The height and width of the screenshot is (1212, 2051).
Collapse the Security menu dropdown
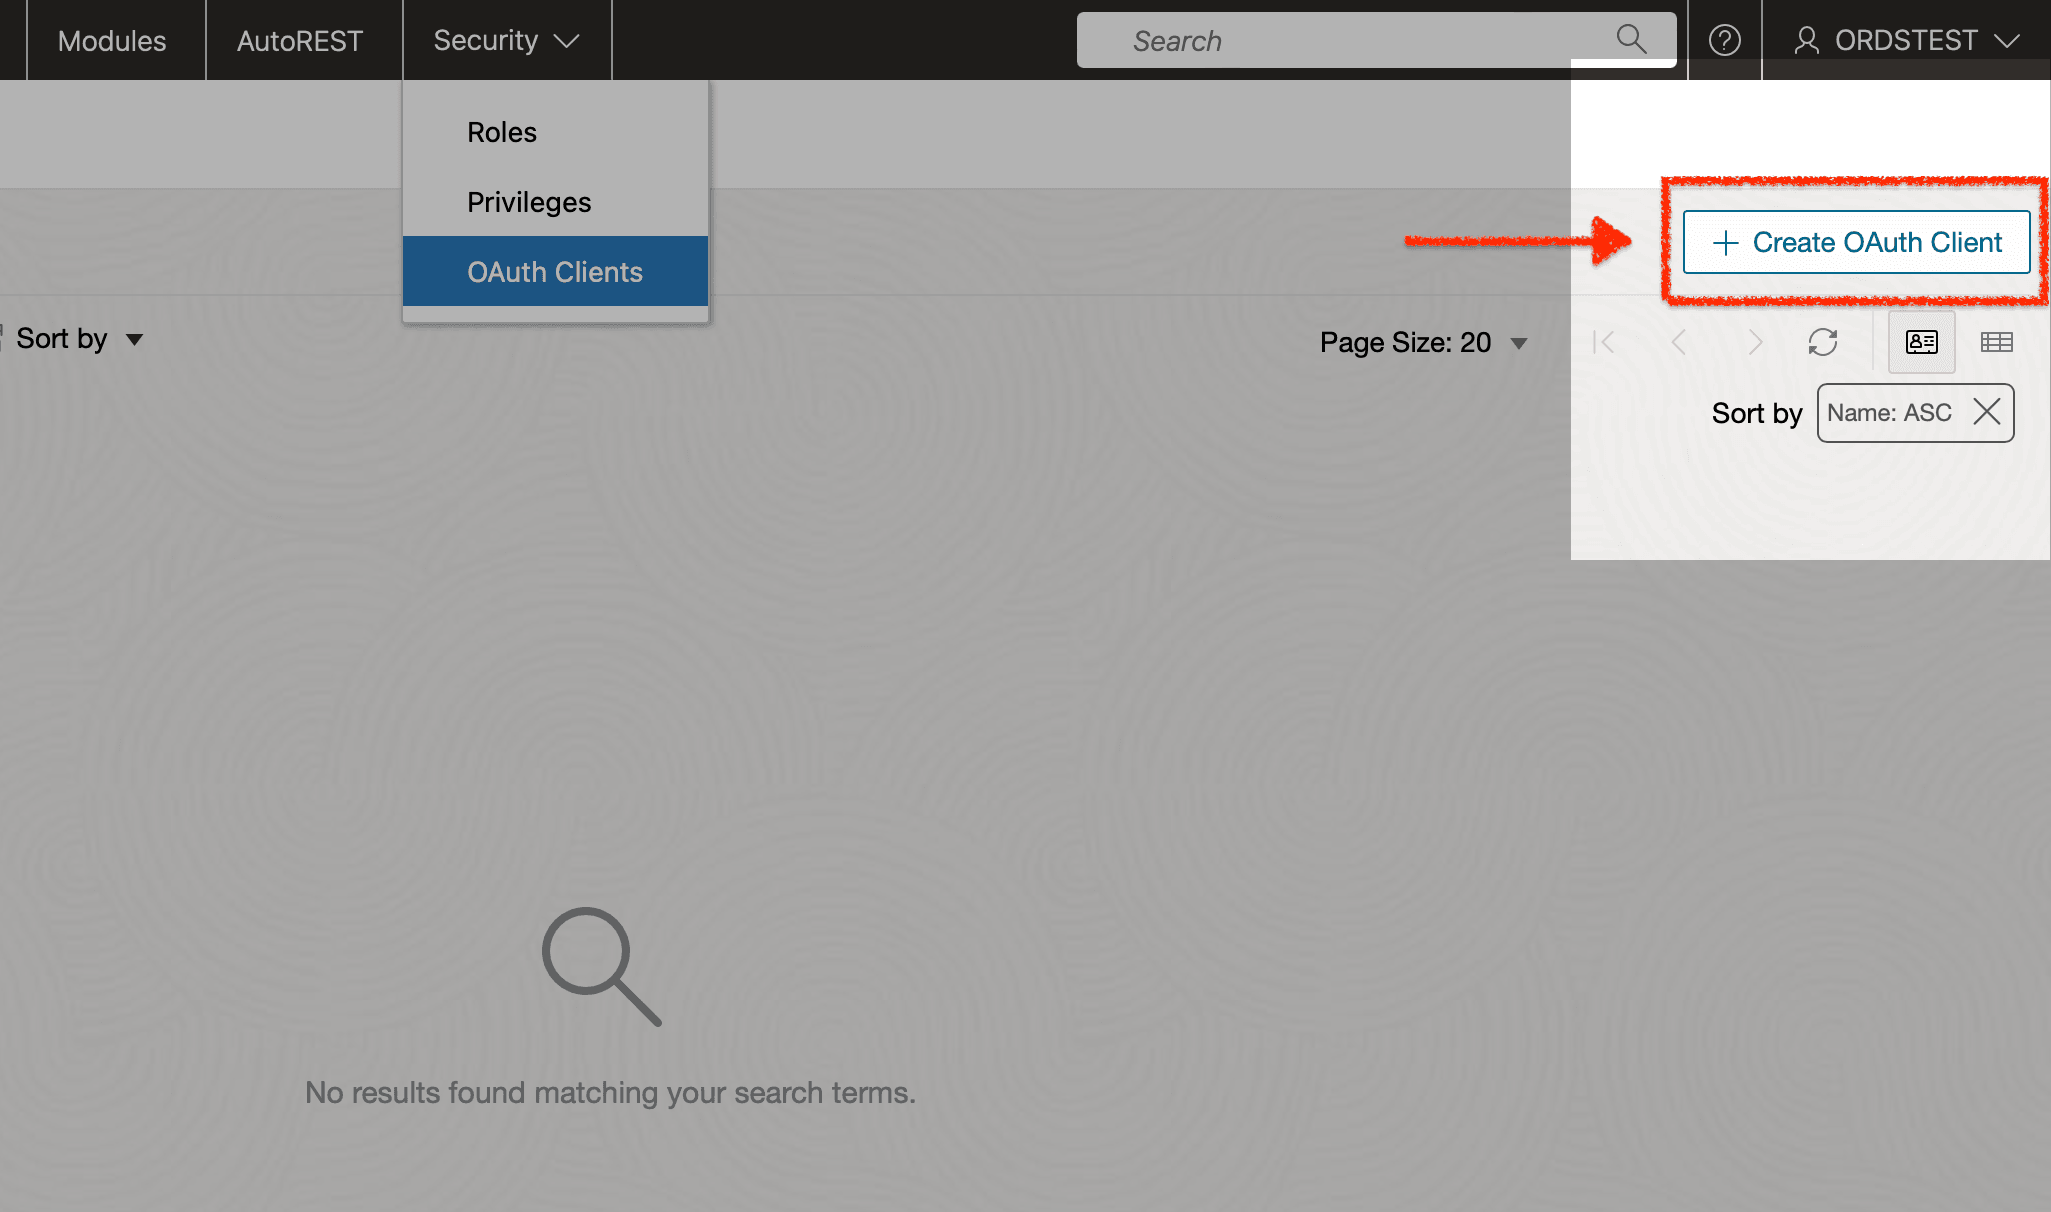click(506, 40)
